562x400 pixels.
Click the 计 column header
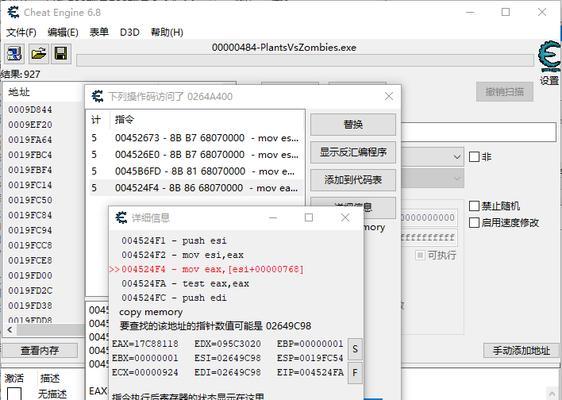tap(96, 119)
